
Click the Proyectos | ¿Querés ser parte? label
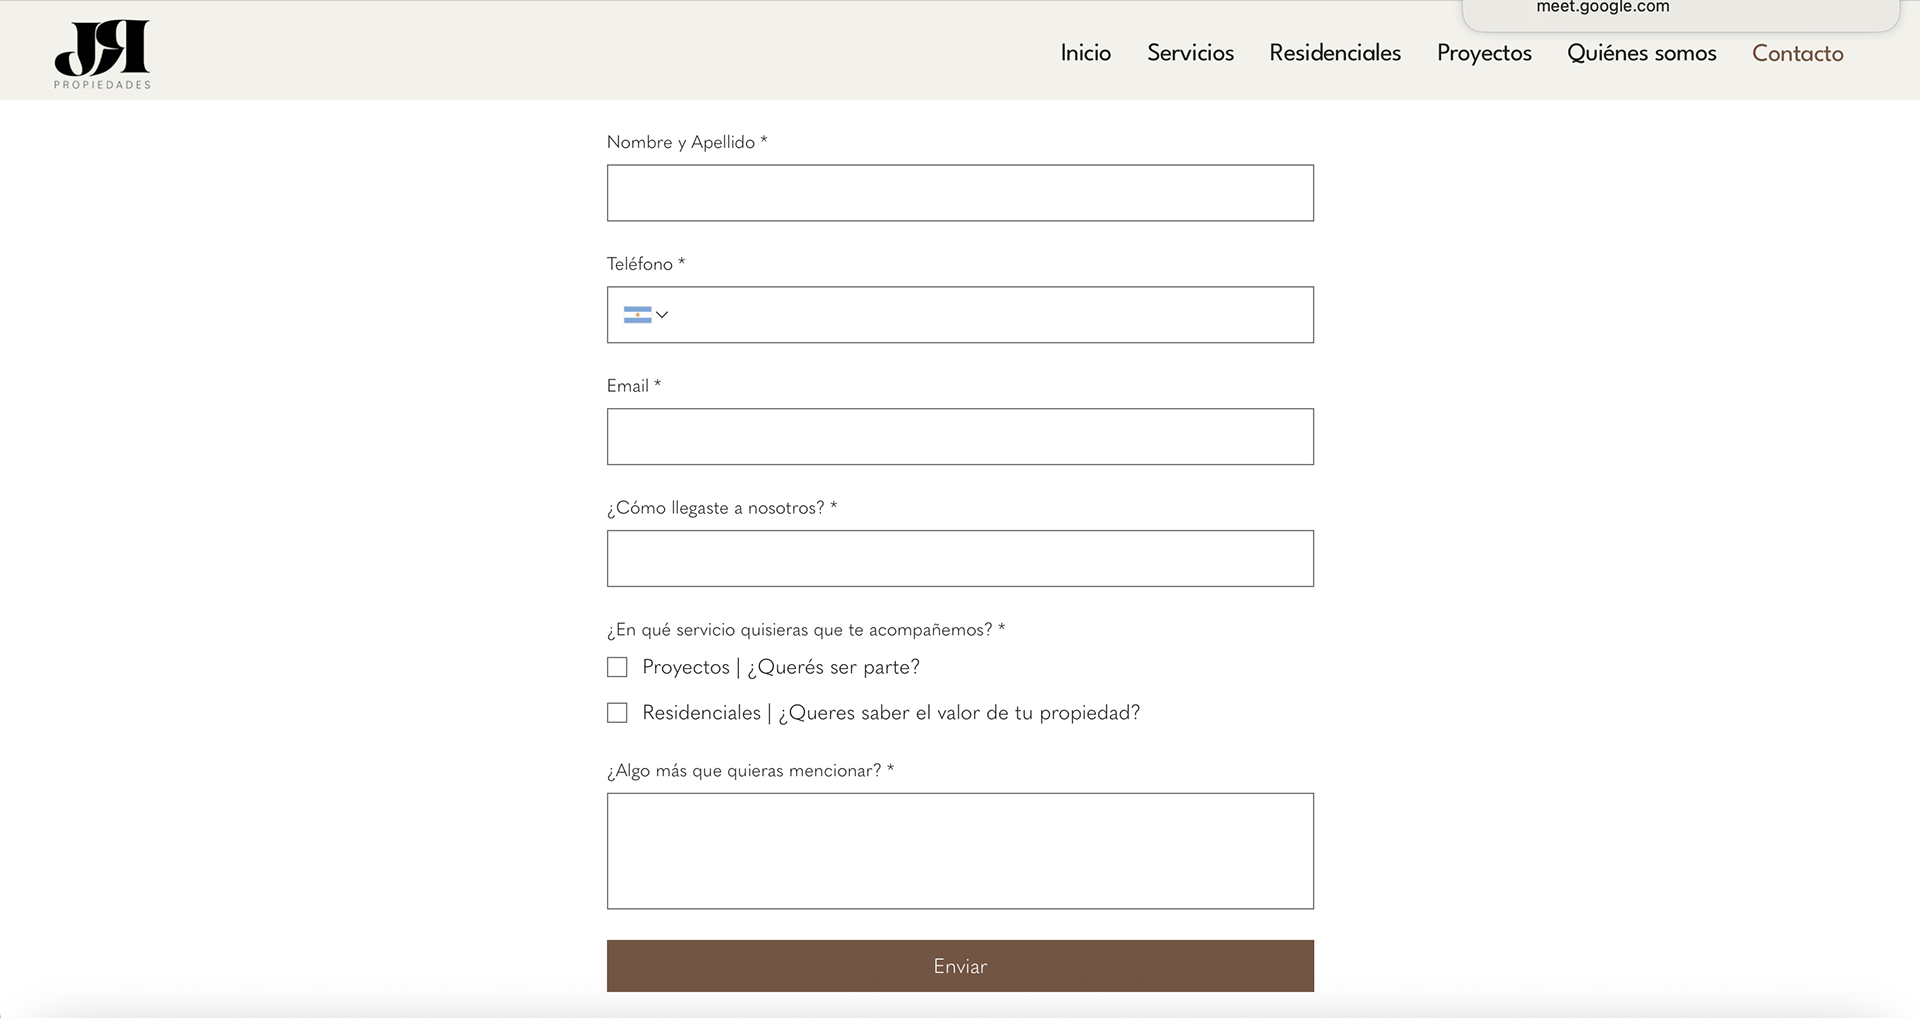[781, 667]
